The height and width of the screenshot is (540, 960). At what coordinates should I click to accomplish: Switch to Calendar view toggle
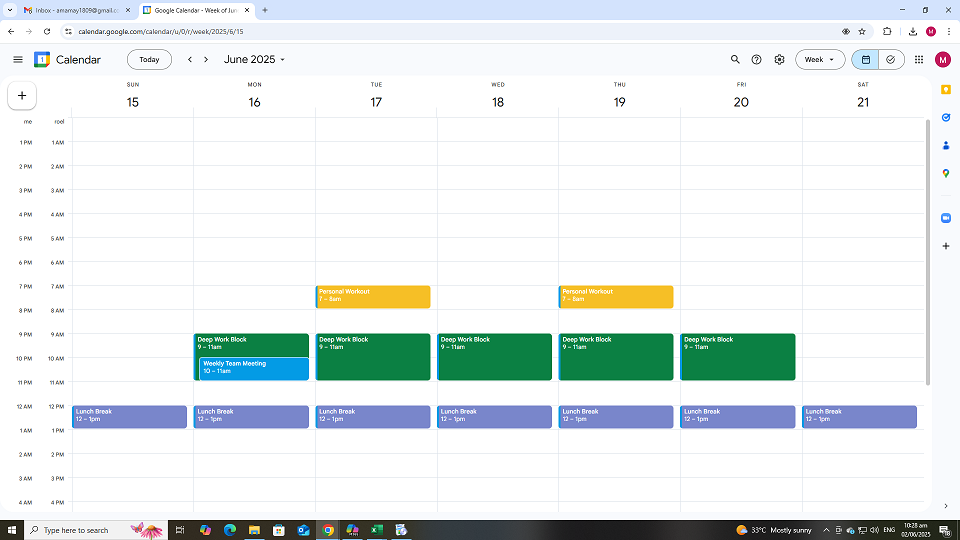click(865, 59)
